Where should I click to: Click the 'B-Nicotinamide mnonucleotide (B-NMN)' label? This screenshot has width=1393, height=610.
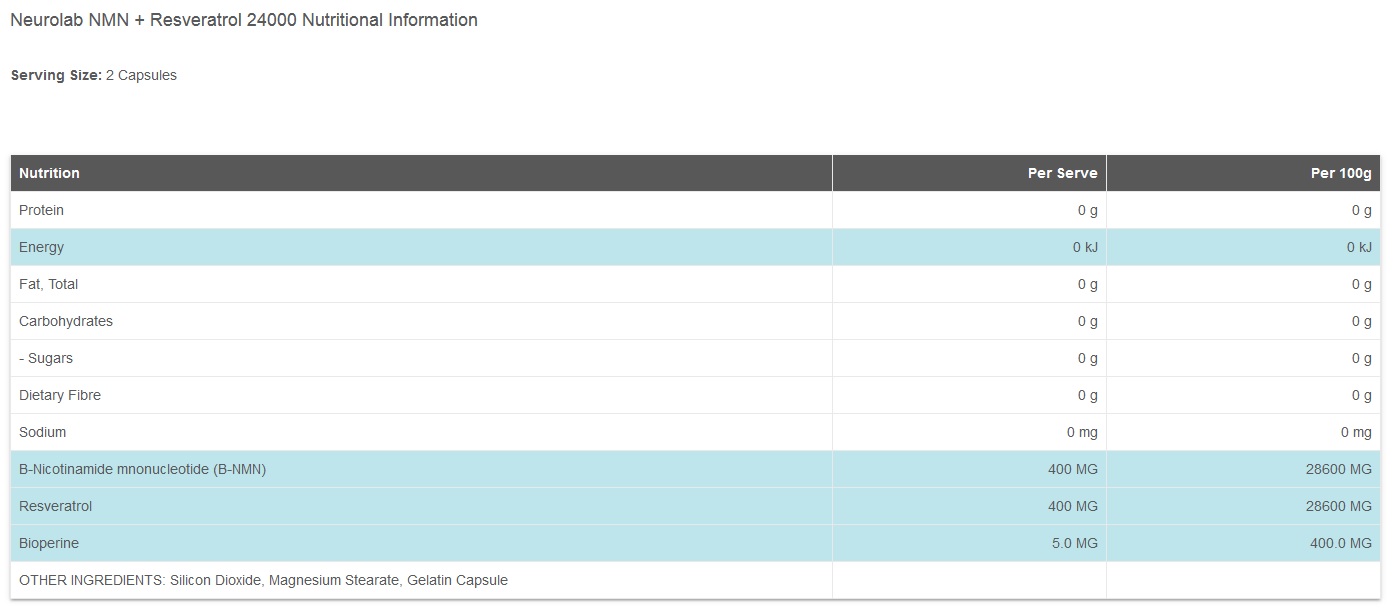pyautogui.click(x=142, y=469)
